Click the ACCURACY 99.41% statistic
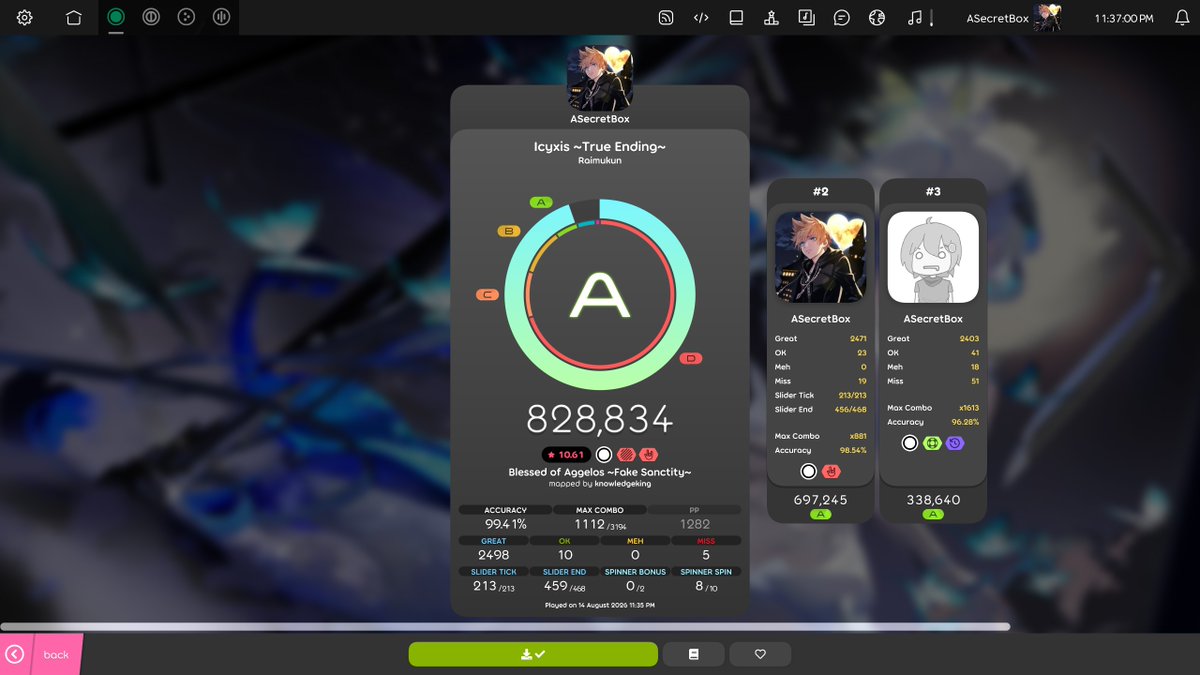The image size is (1200, 675). [x=505, y=518]
